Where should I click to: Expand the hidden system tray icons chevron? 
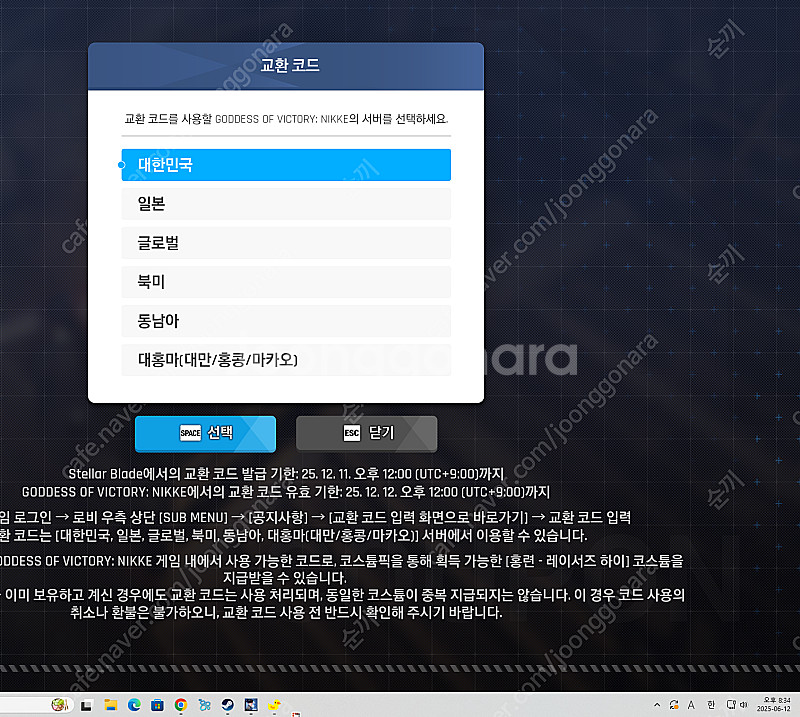tap(657, 705)
